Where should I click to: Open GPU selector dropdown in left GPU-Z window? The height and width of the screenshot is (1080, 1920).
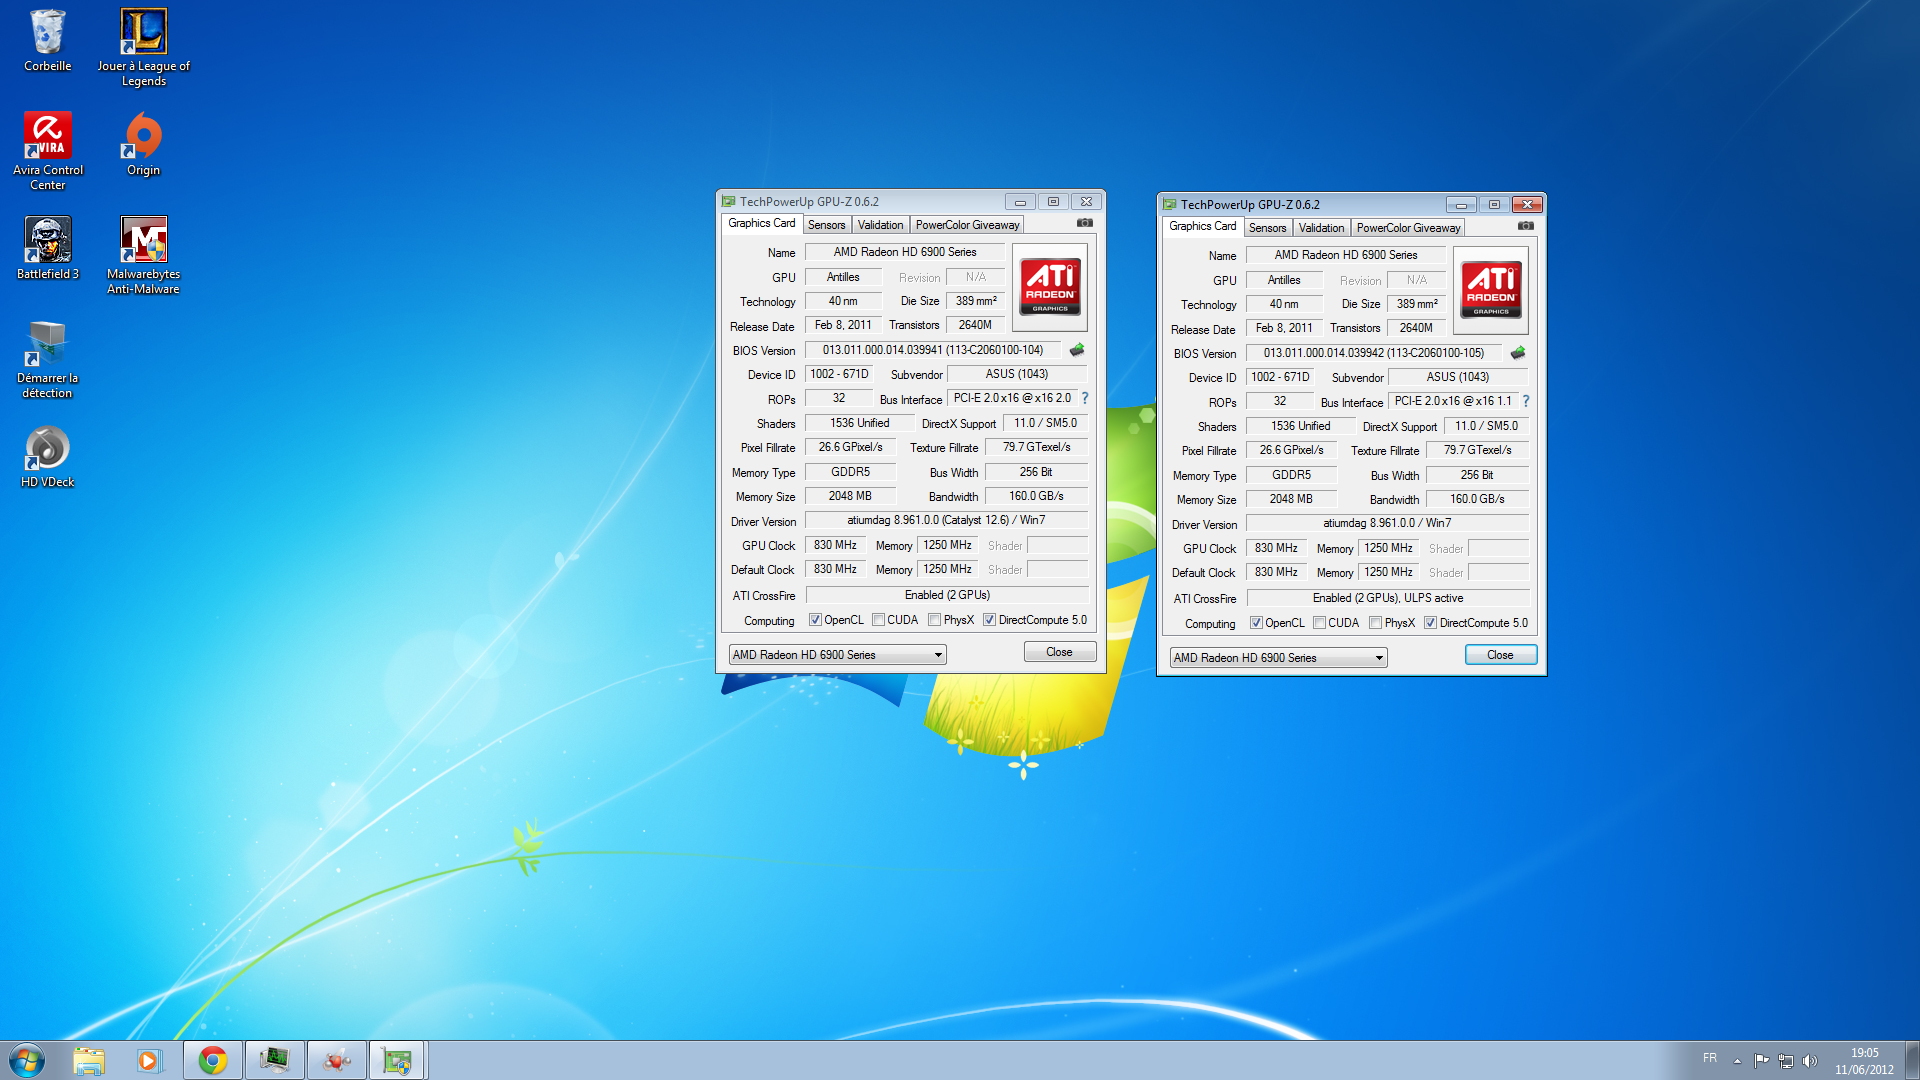[x=837, y=655]
